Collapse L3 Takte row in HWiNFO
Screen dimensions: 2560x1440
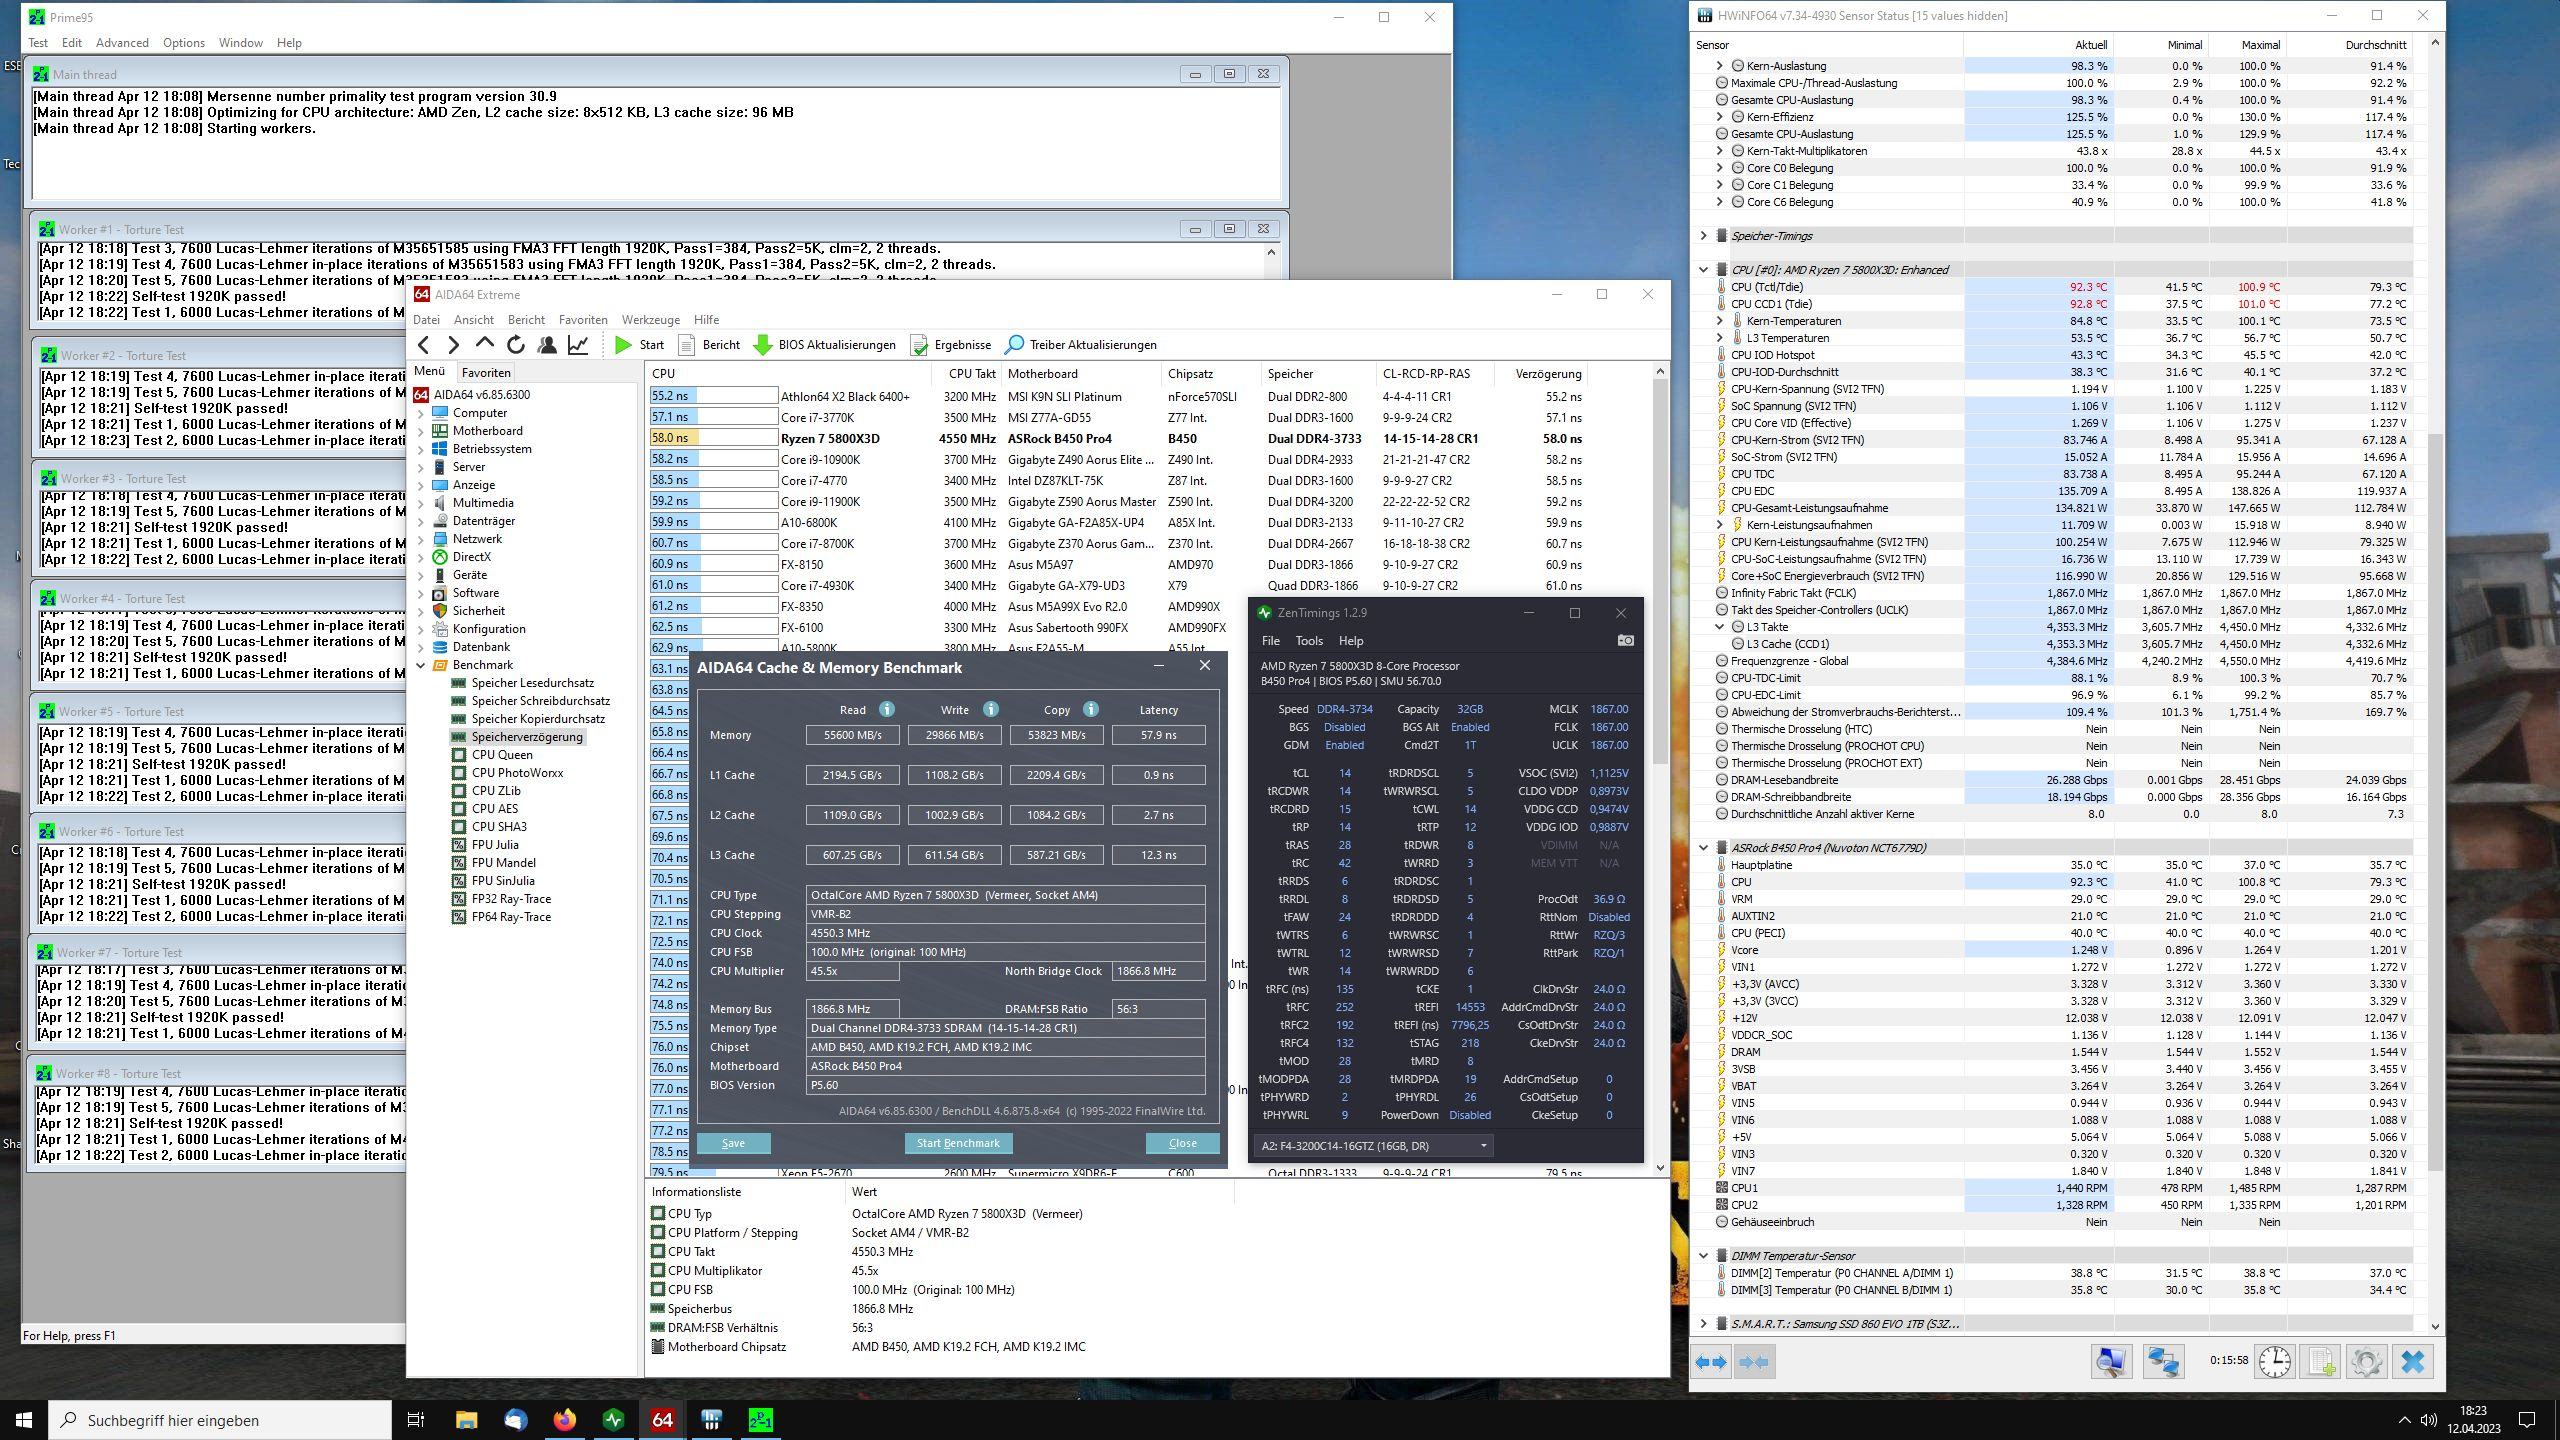[x=1720, y=627]
